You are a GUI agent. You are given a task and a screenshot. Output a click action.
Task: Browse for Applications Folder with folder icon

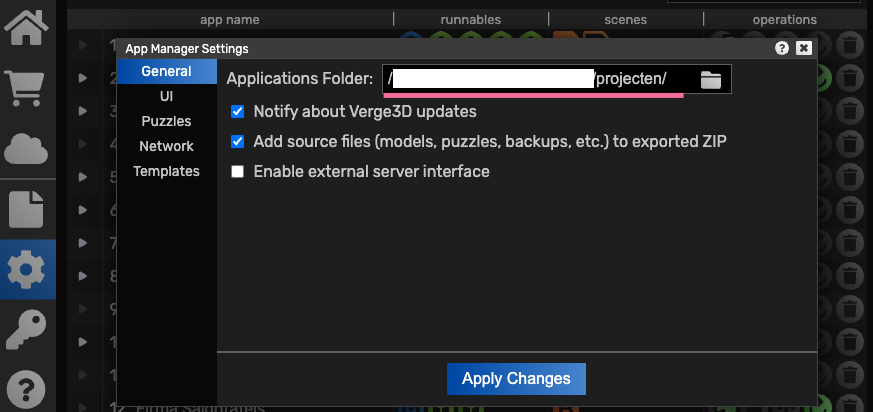click(x=711, y=80)
